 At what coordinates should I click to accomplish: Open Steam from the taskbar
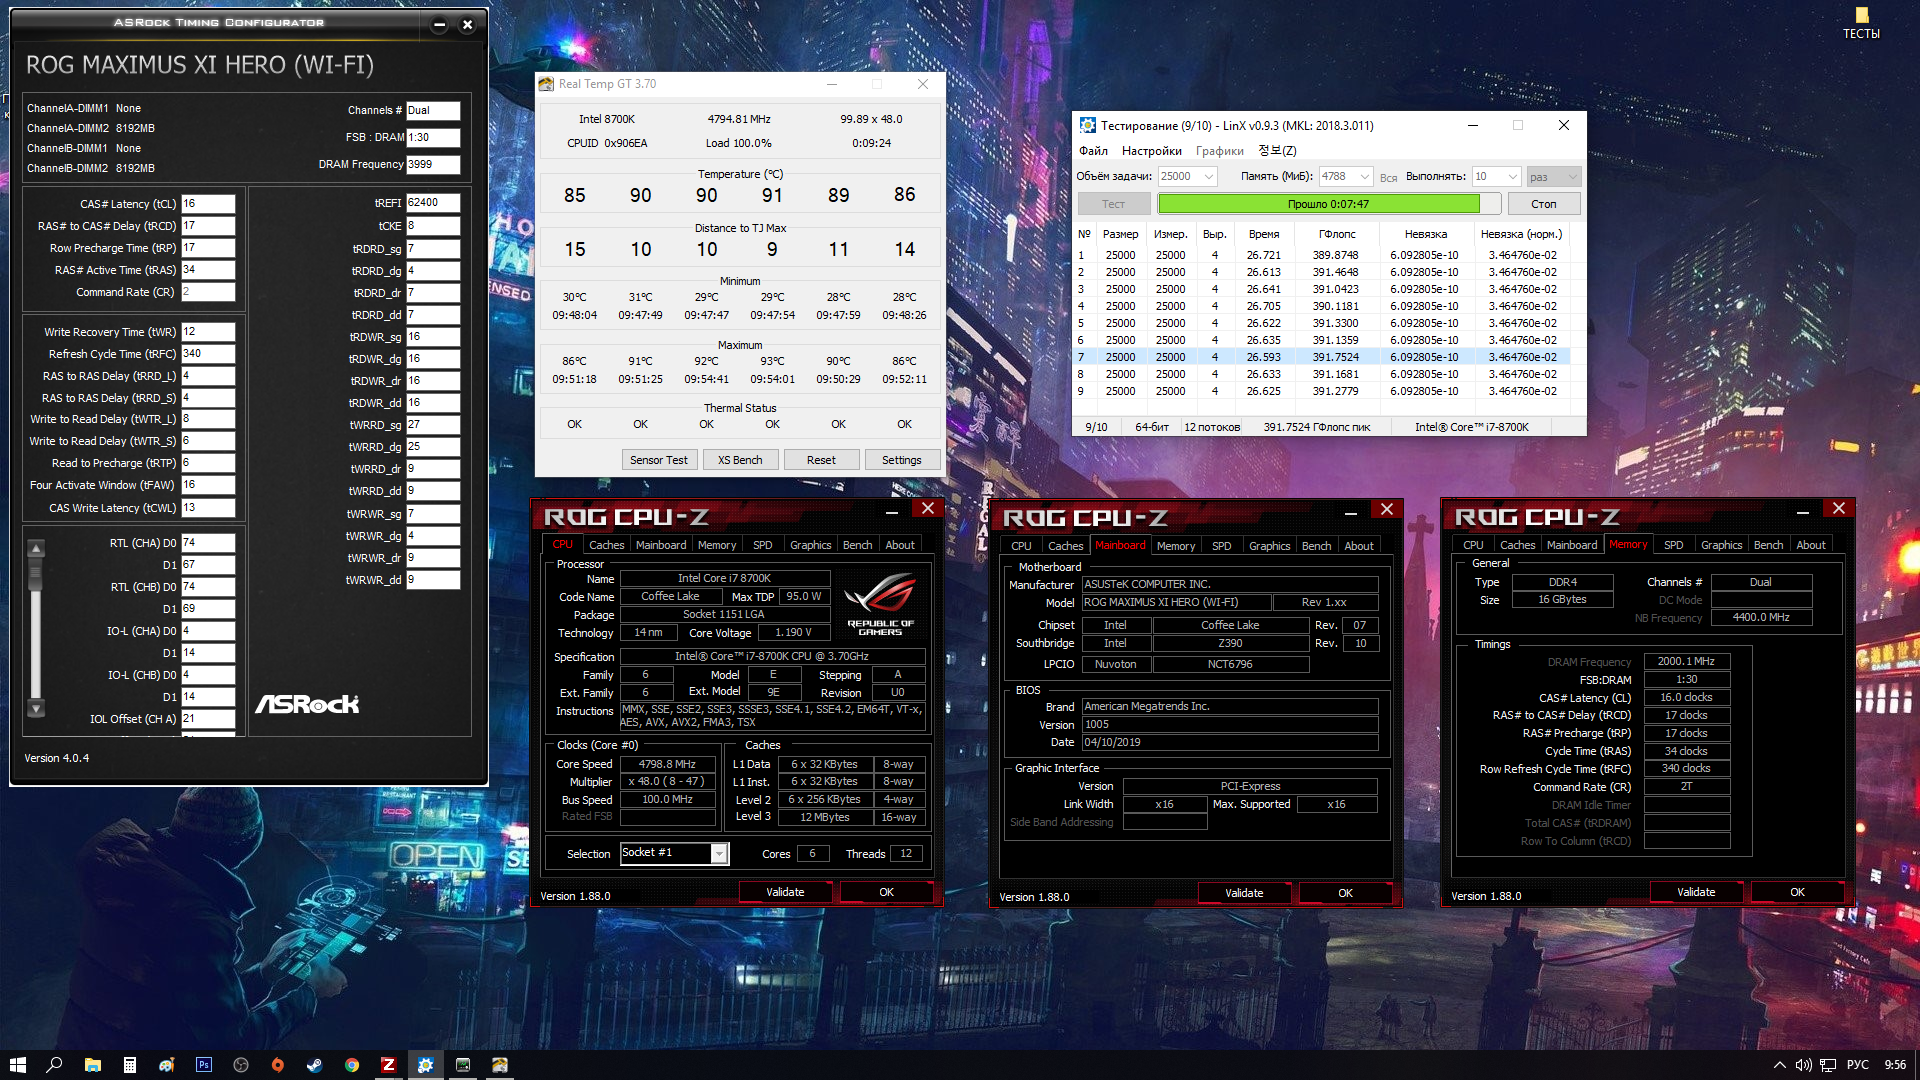314,1065
